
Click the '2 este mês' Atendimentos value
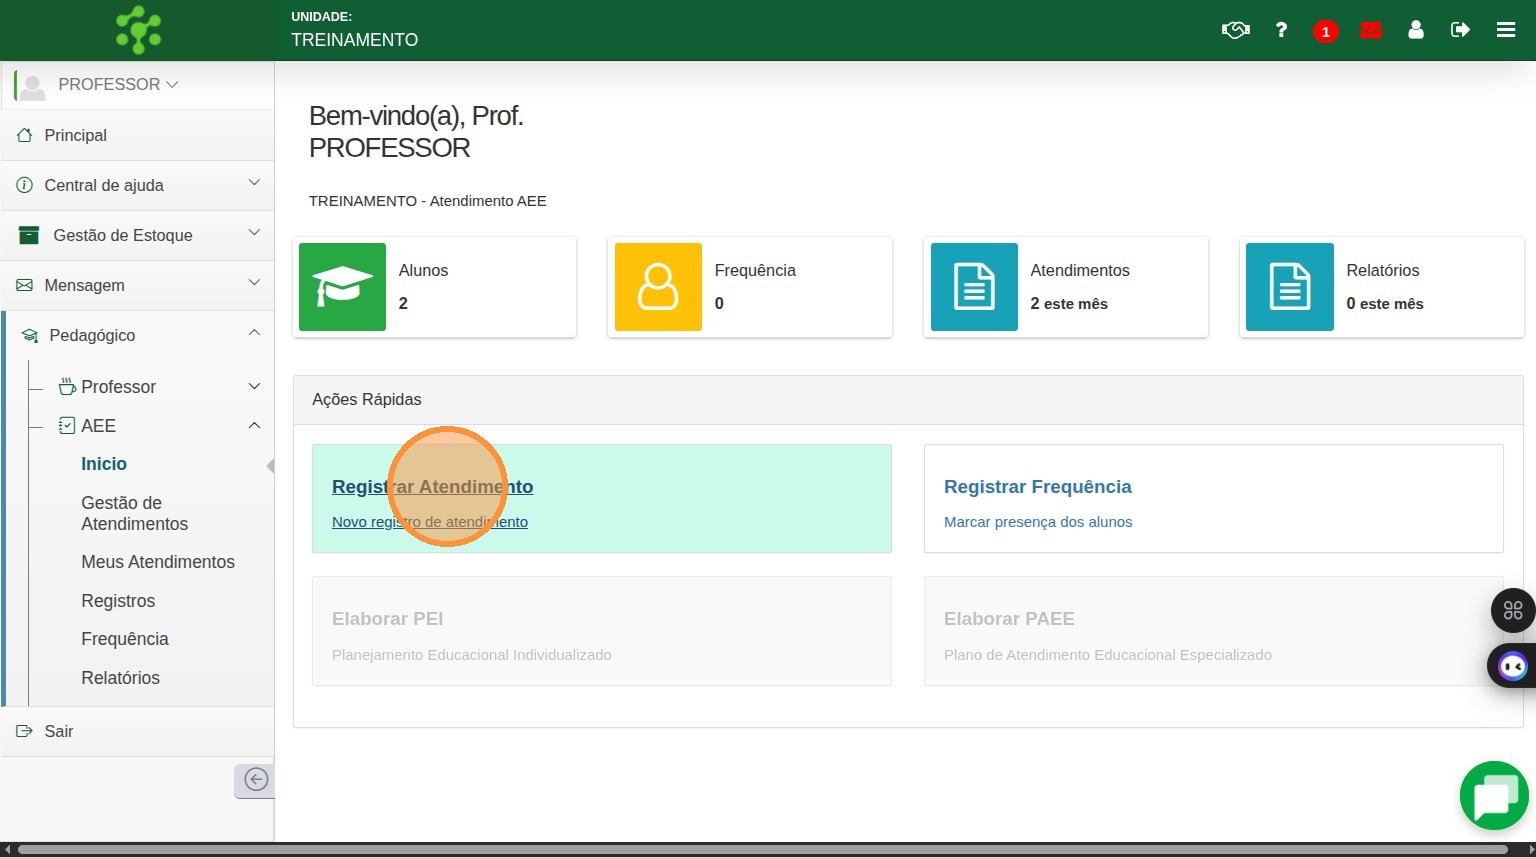point(1069,303)
